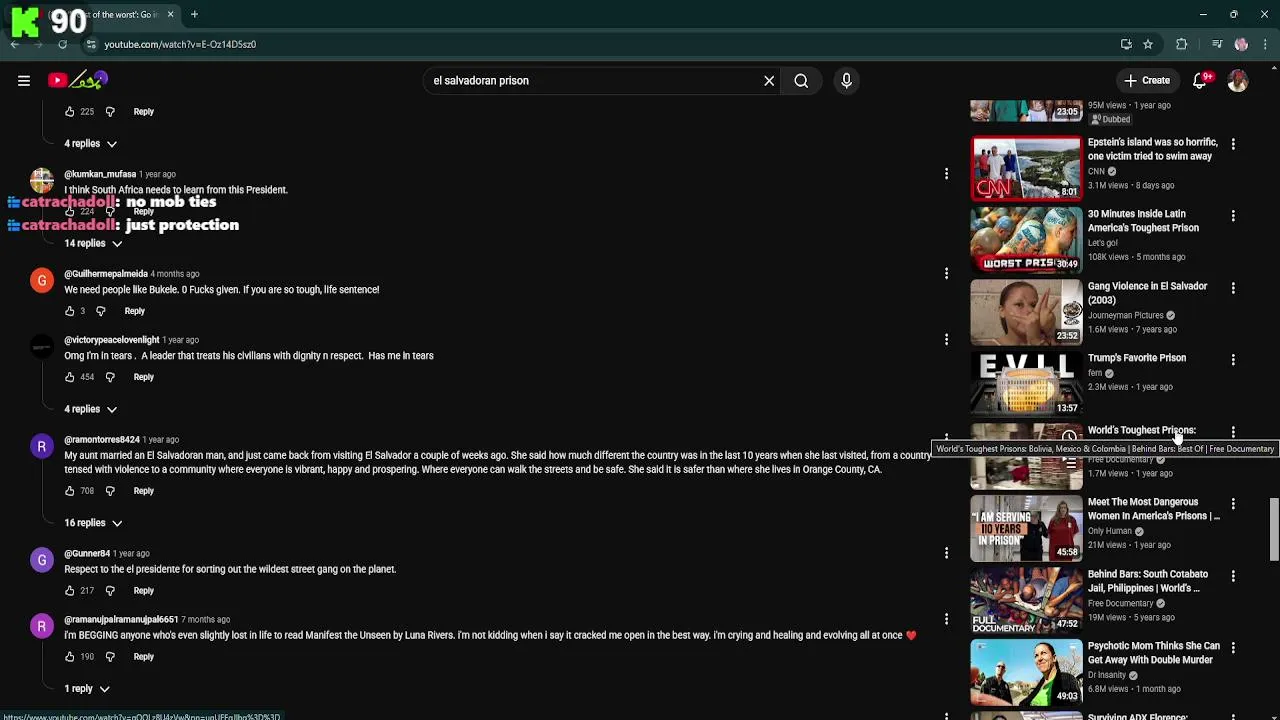
Task: Reply to @victorypeaceloverlight's comment
Action: 144,377
